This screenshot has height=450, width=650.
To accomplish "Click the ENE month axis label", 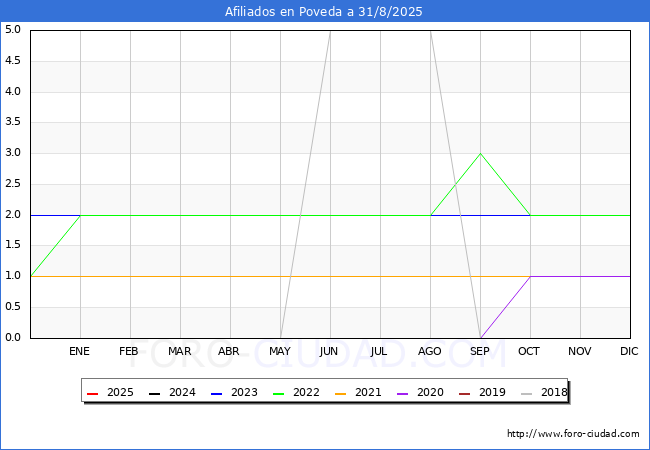I will 80,351.
